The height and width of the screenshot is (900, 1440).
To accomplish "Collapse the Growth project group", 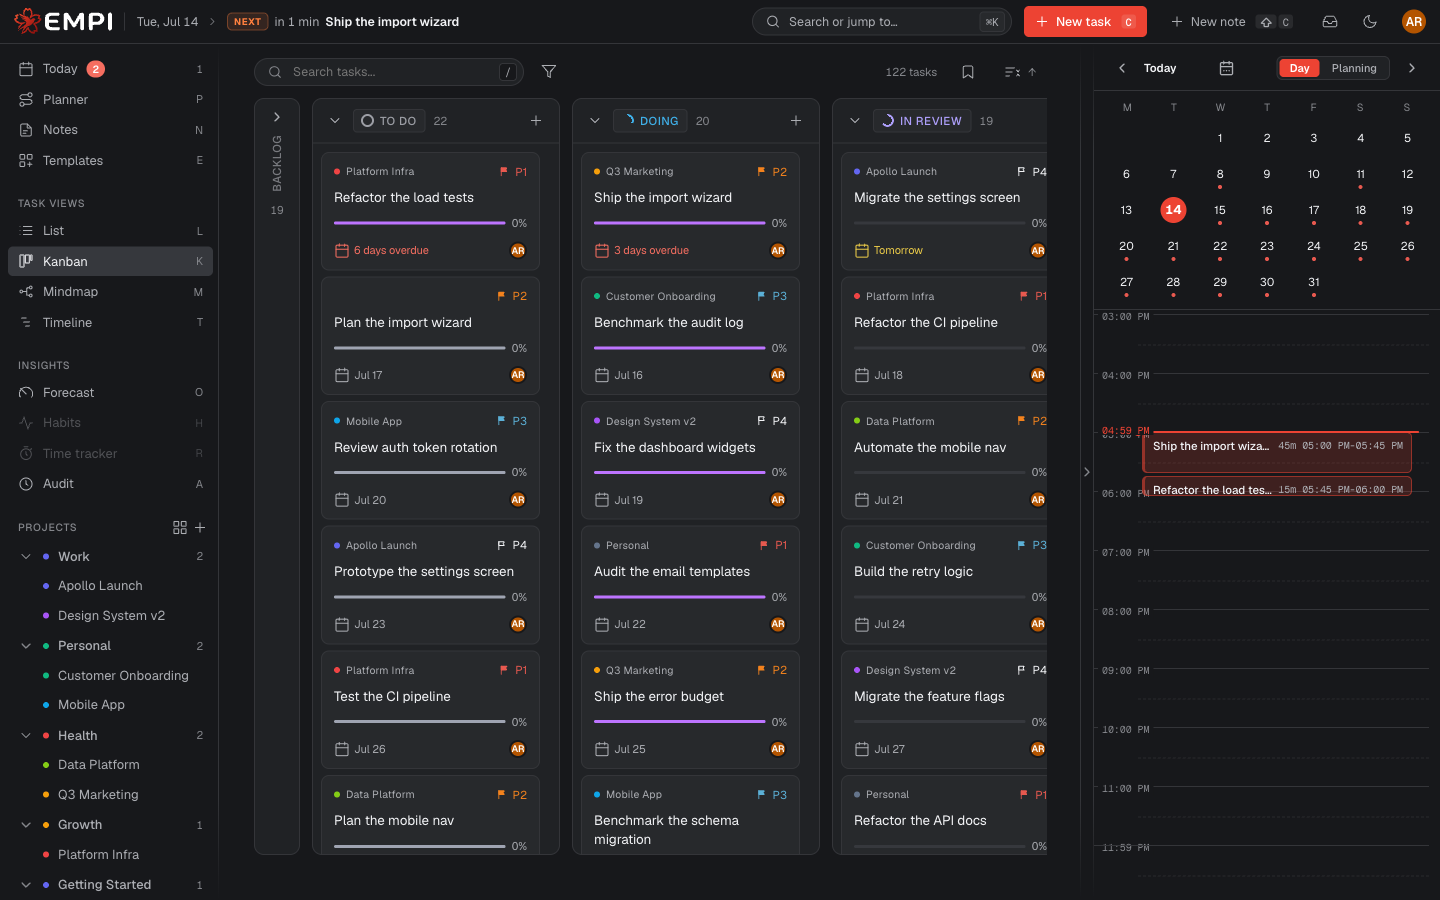I will click(x=26, y=825).
